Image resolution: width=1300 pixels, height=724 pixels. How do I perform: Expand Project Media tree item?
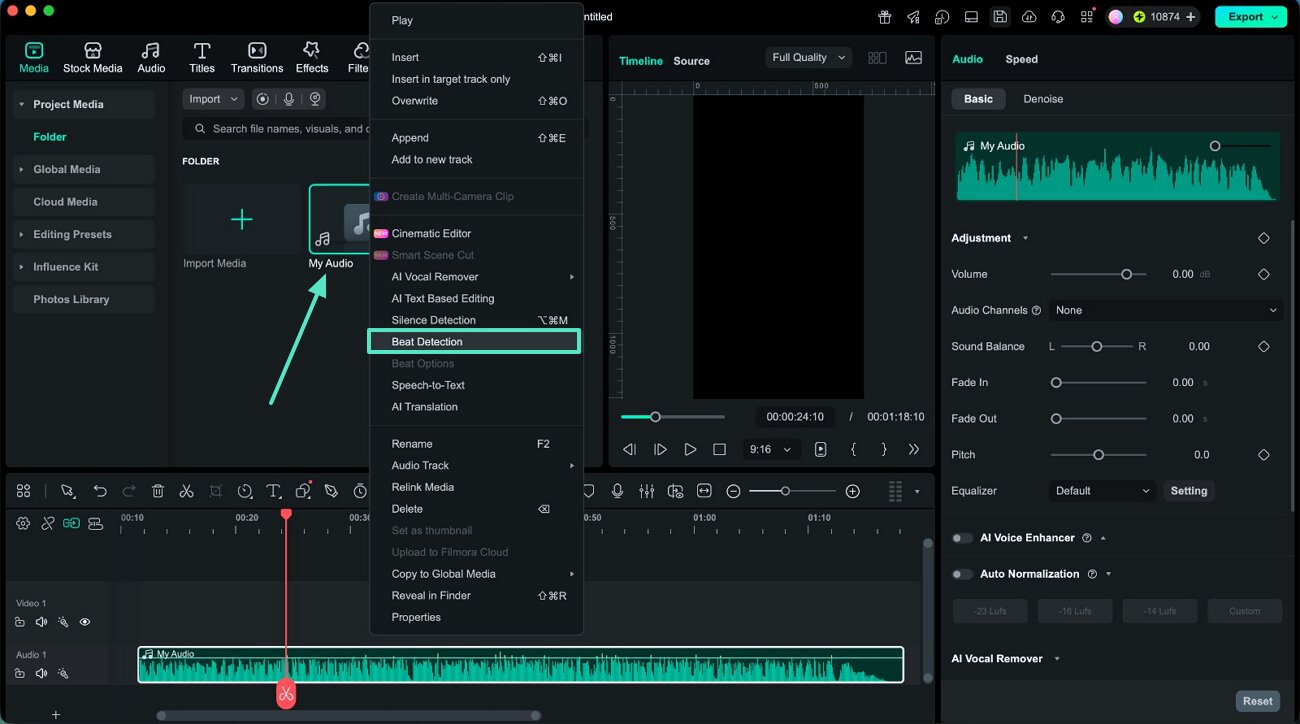pos(21,104)
